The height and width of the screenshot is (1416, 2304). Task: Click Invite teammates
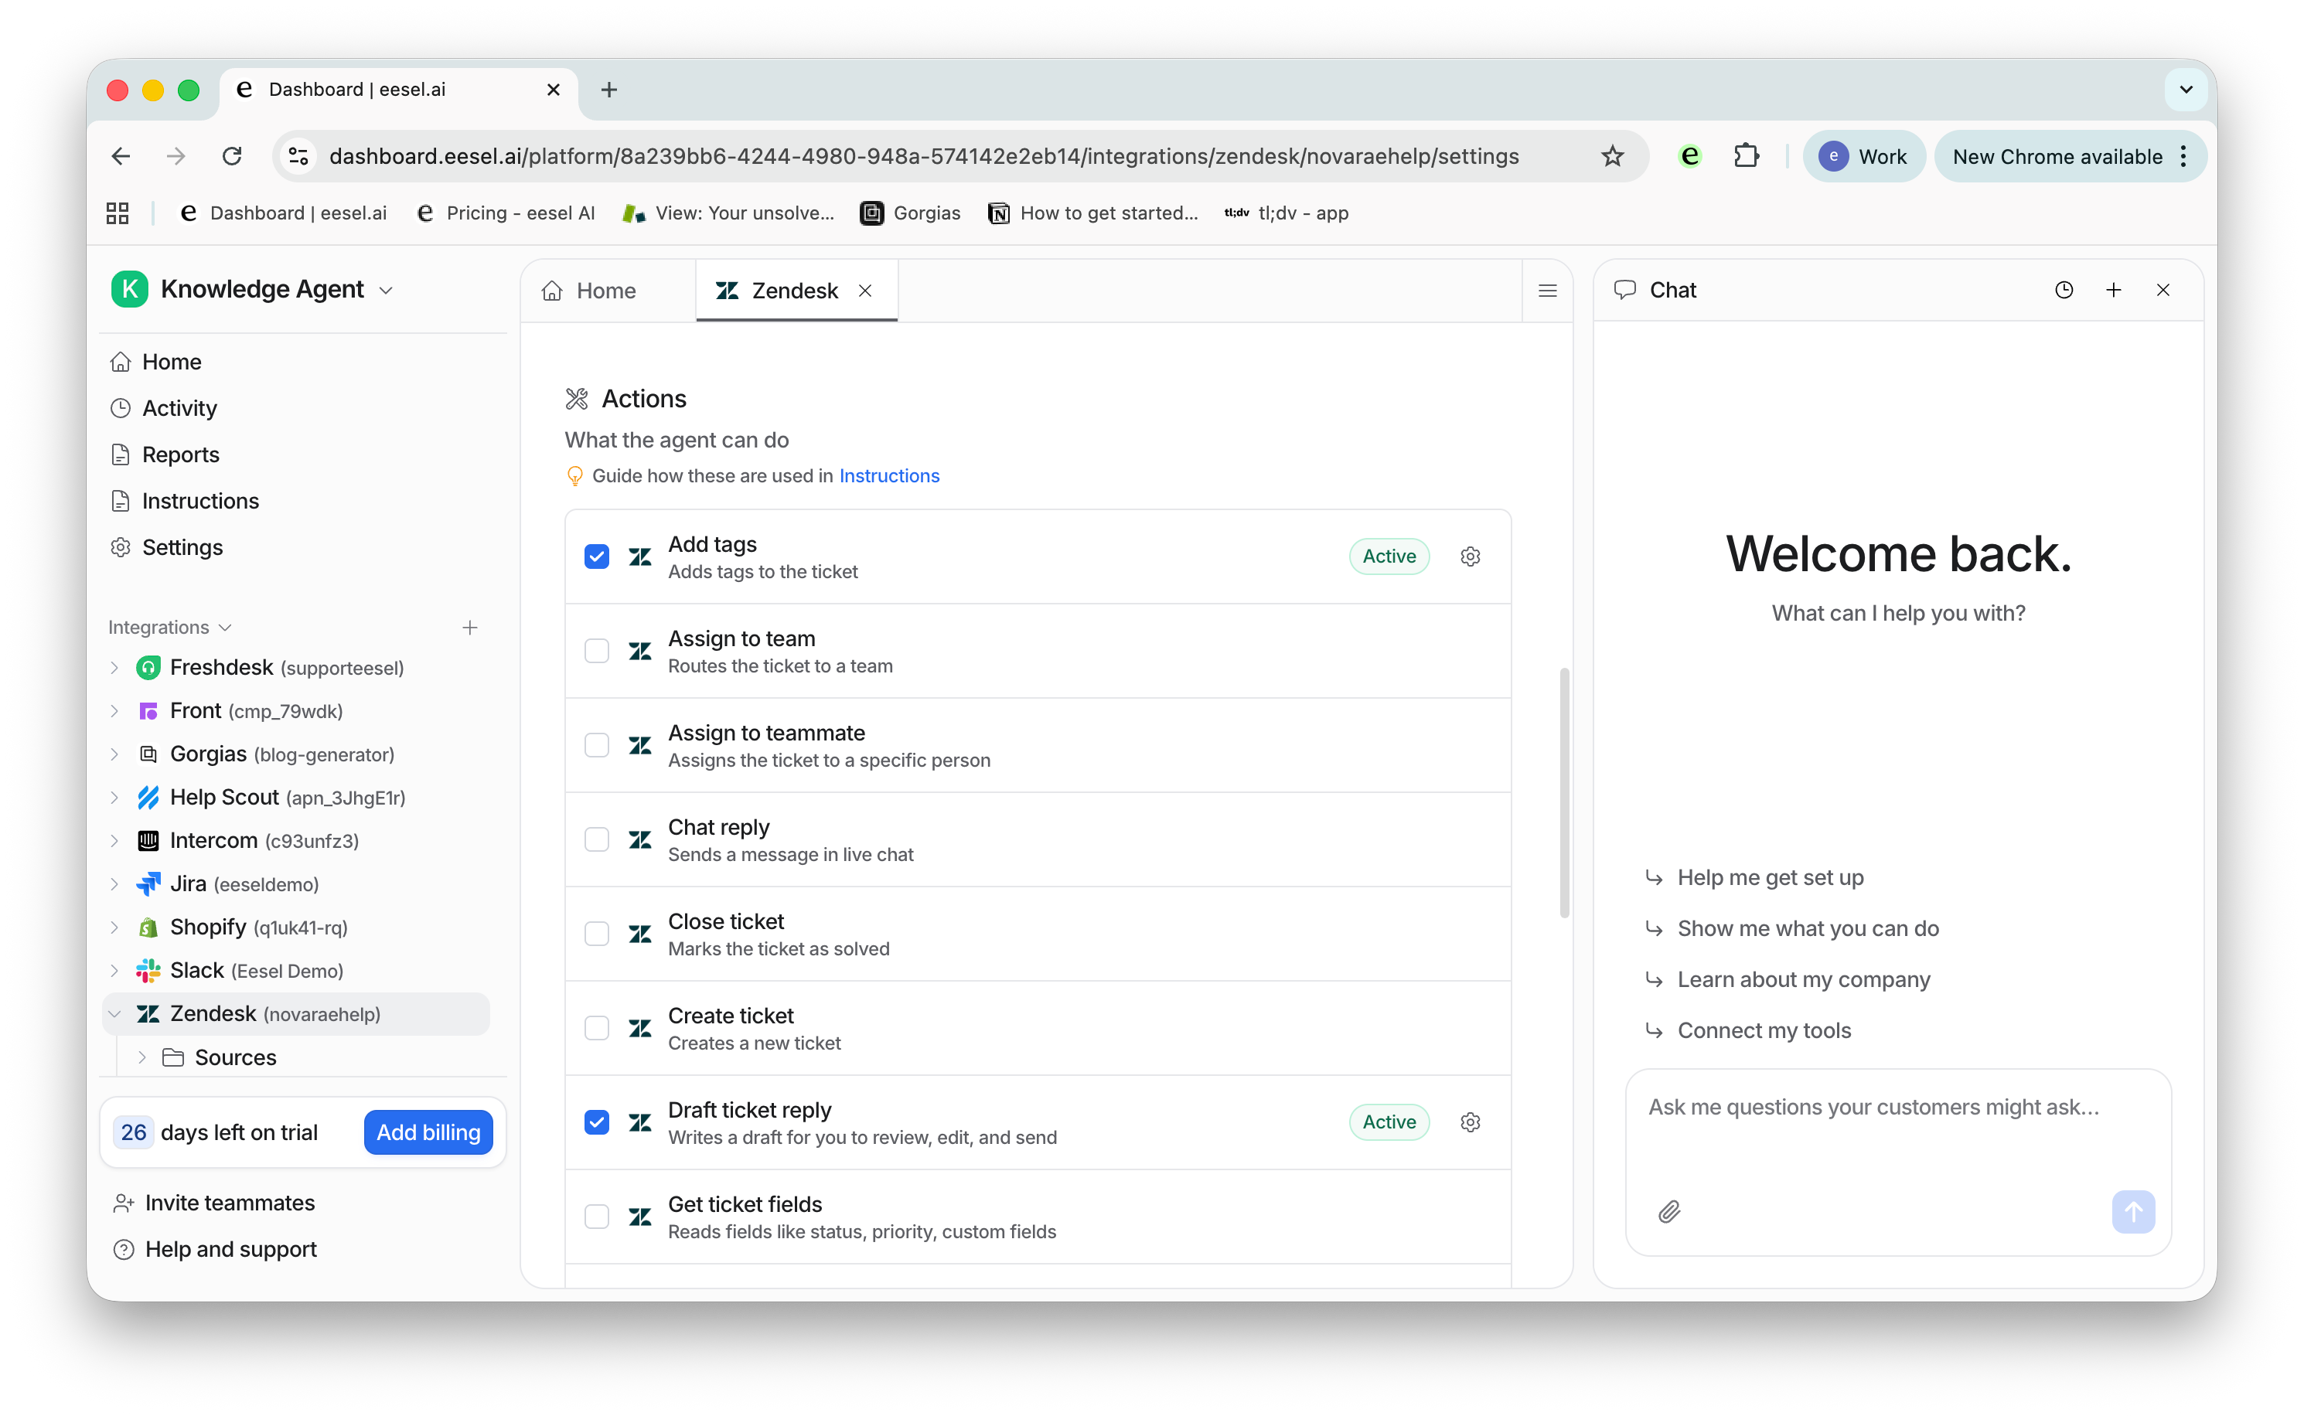pos(229,1203)
